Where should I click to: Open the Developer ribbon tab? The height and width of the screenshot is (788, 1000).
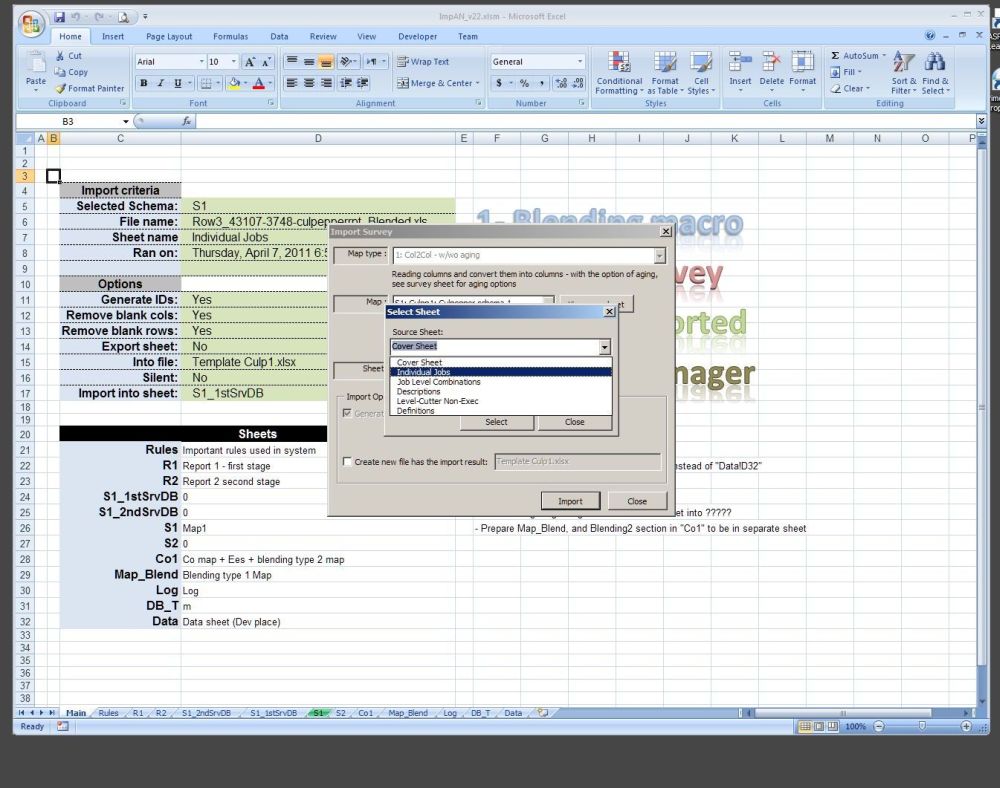tap(417, 37)
